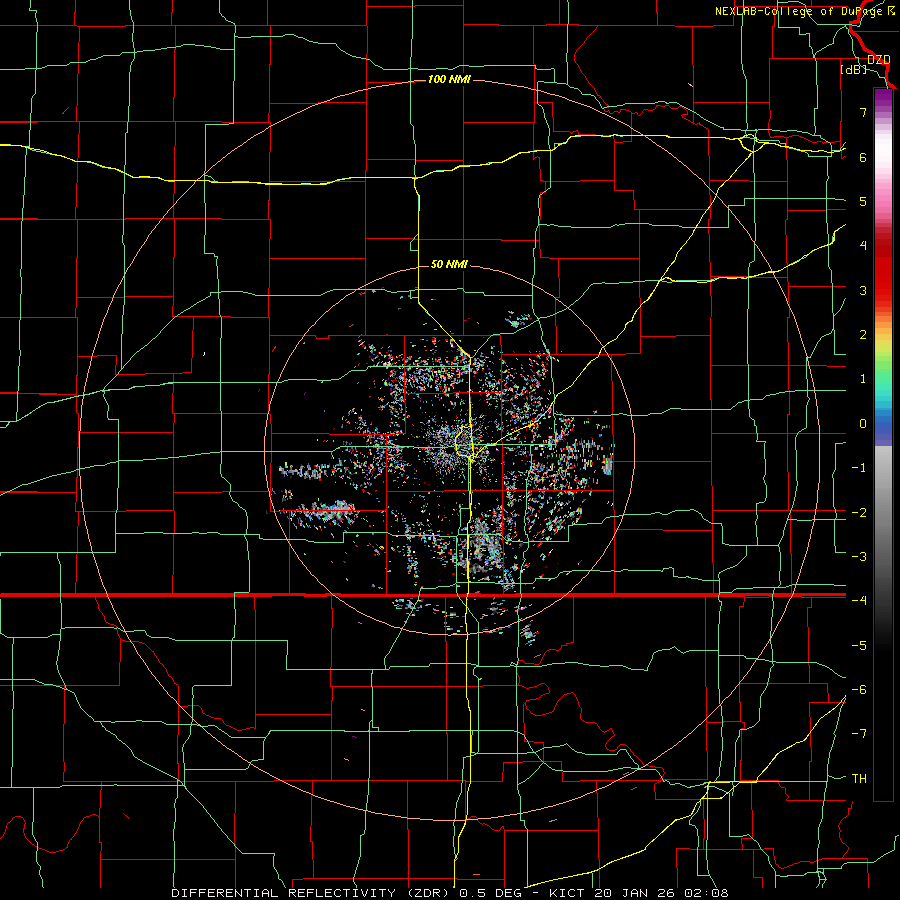Screen dimensions: 900x900
Task: Click the -2 value on the scale
Action: (859, 512)
